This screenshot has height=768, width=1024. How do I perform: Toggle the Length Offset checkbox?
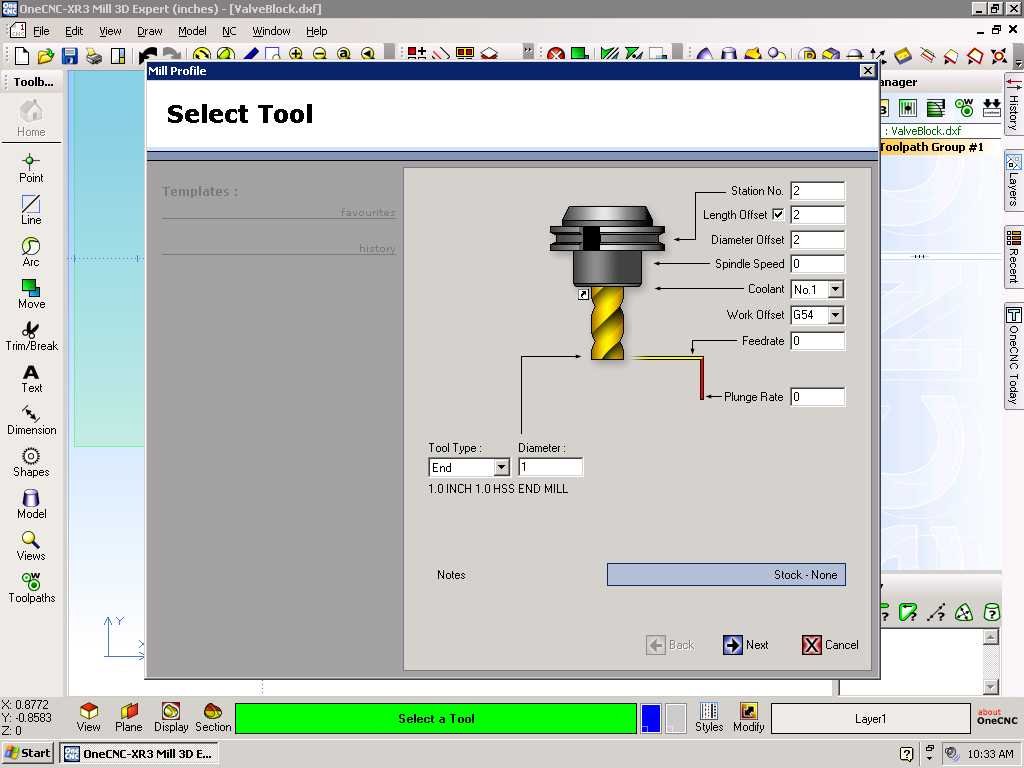tap(778, 214)
